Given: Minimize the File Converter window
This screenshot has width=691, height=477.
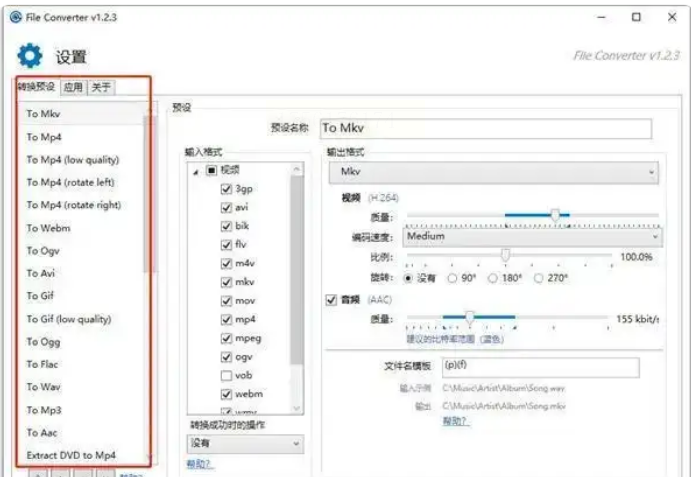Looking at the screenshot, I should click(602, 17).
